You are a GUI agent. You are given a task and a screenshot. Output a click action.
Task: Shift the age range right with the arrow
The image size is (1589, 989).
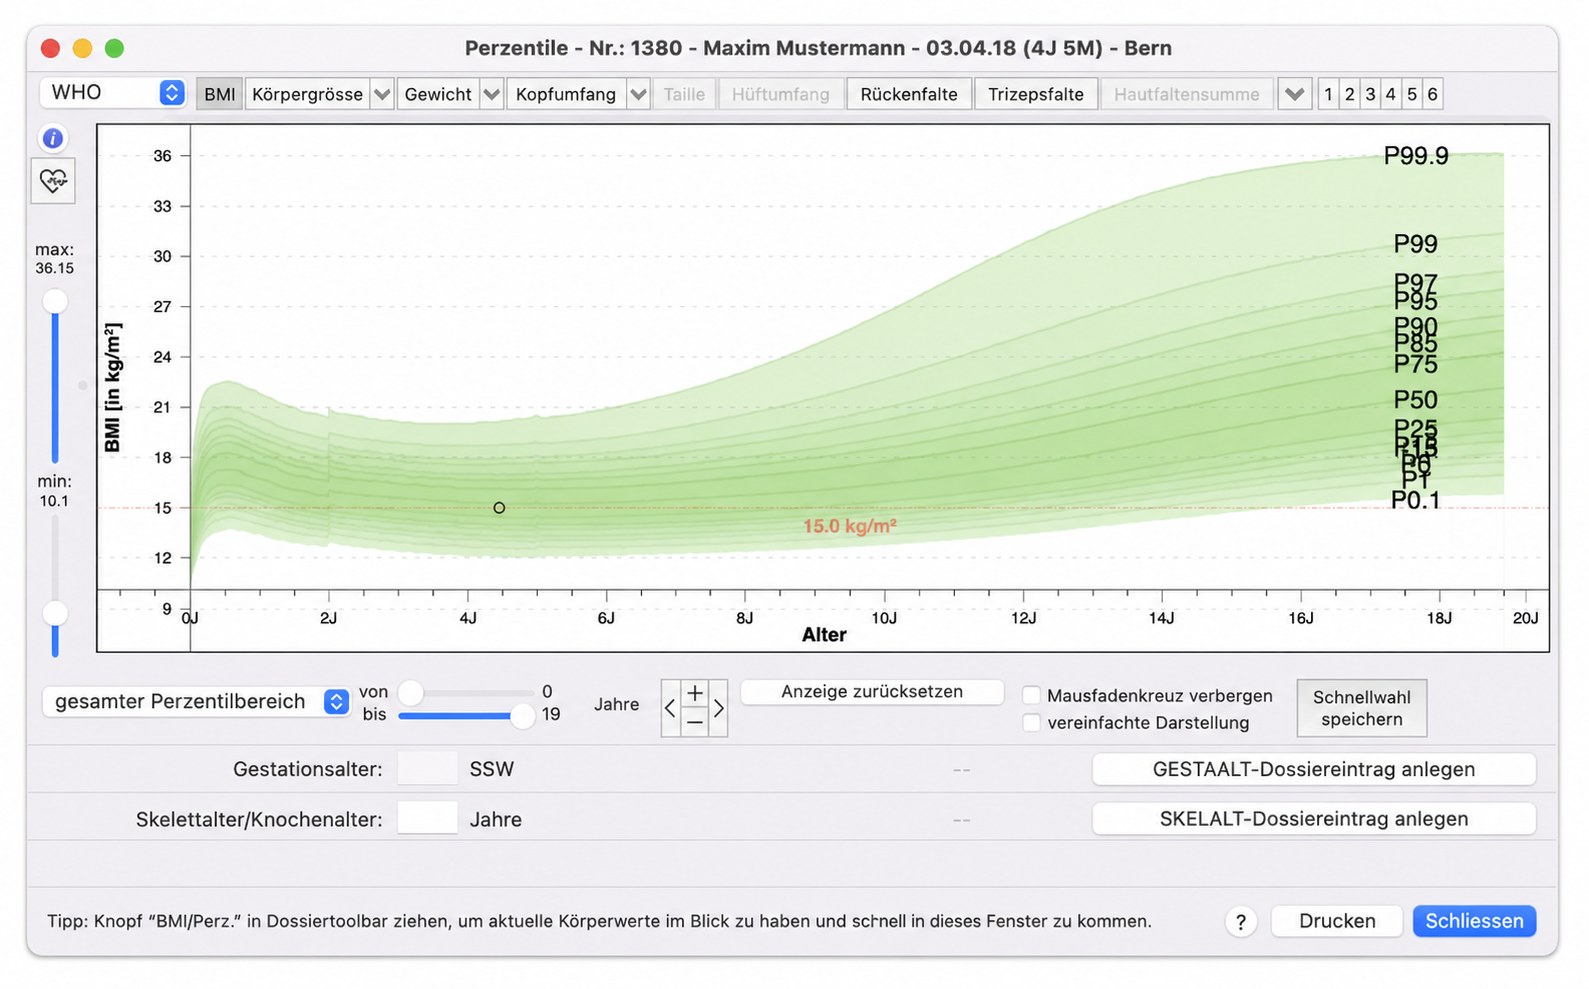(718, 708)
